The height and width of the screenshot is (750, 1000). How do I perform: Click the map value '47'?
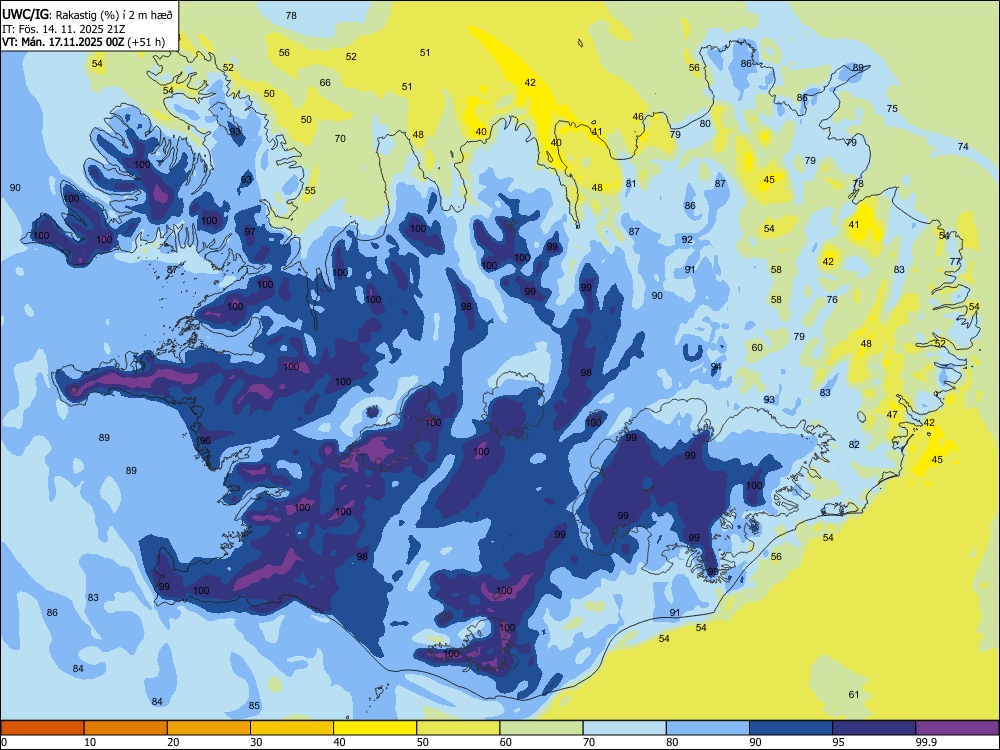(892, 415)
